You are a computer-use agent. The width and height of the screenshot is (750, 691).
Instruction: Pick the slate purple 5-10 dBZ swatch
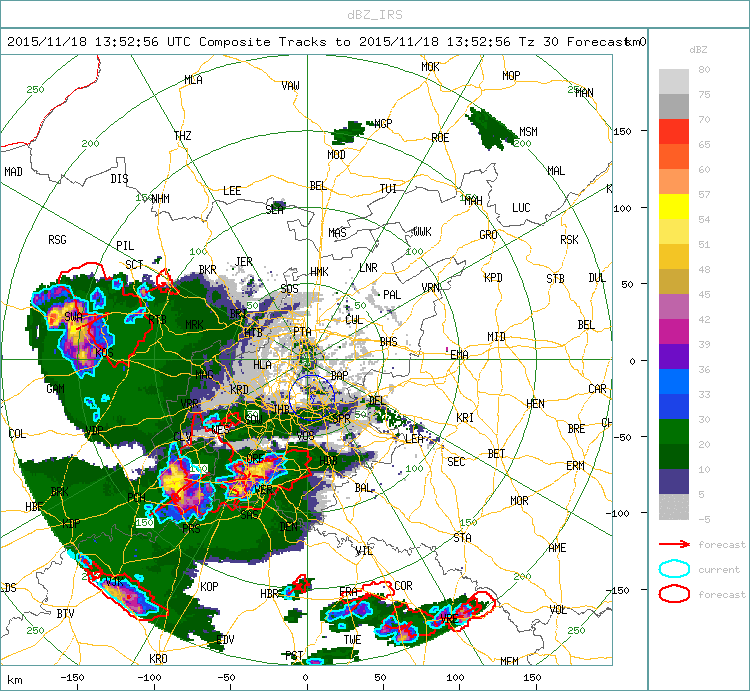(673, 482)
